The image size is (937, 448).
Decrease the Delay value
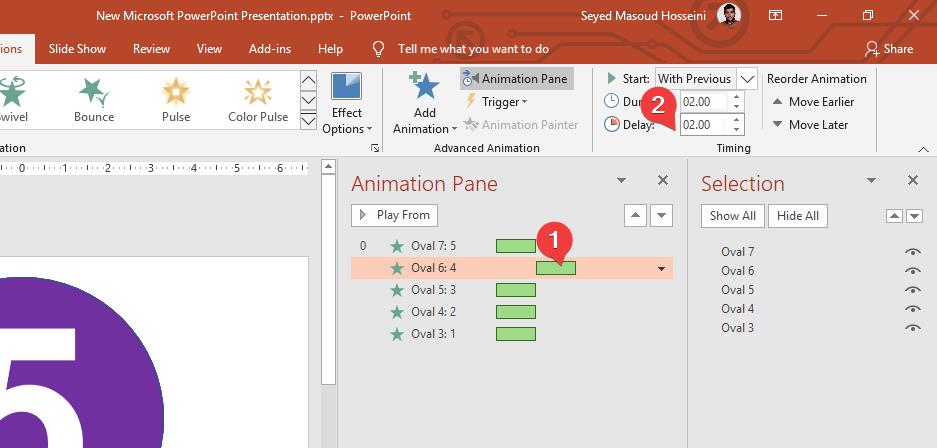(736, 129)
